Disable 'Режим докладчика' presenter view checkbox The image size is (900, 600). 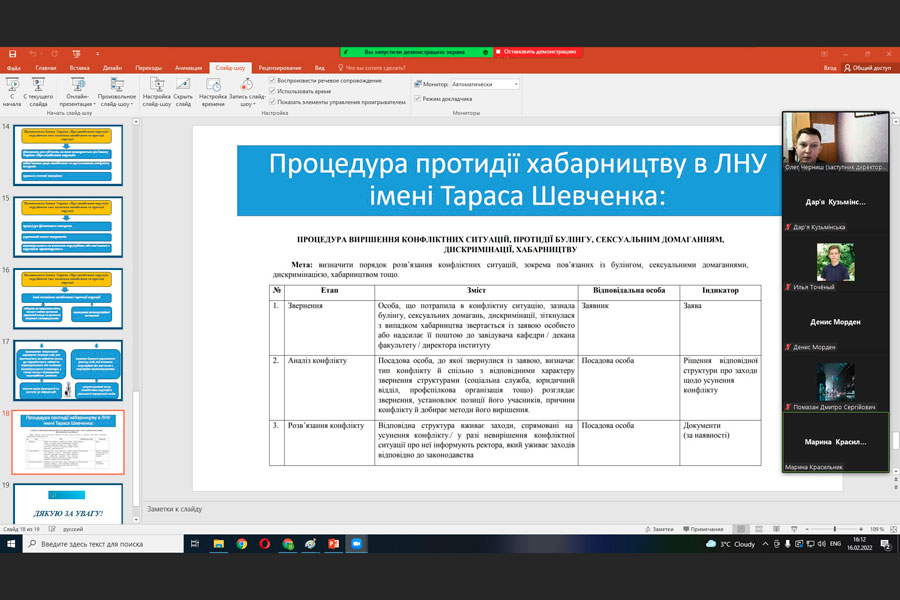[x=417, y=98]
